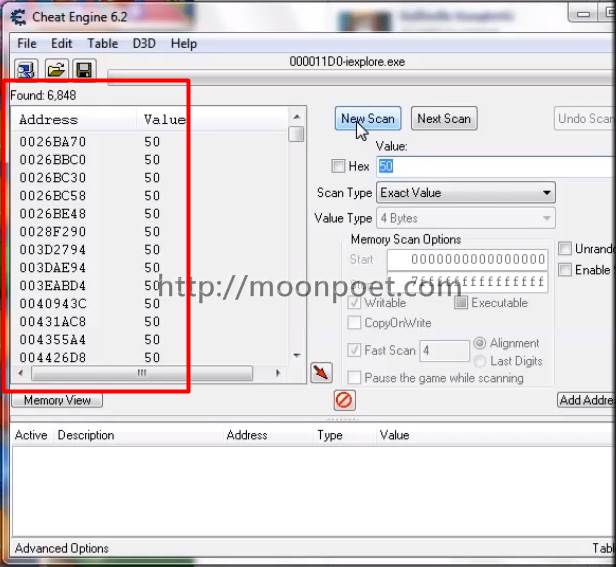This screenshot has height=567, width=616.
Task: Open the D3D menu
Action: click(144, 44)
